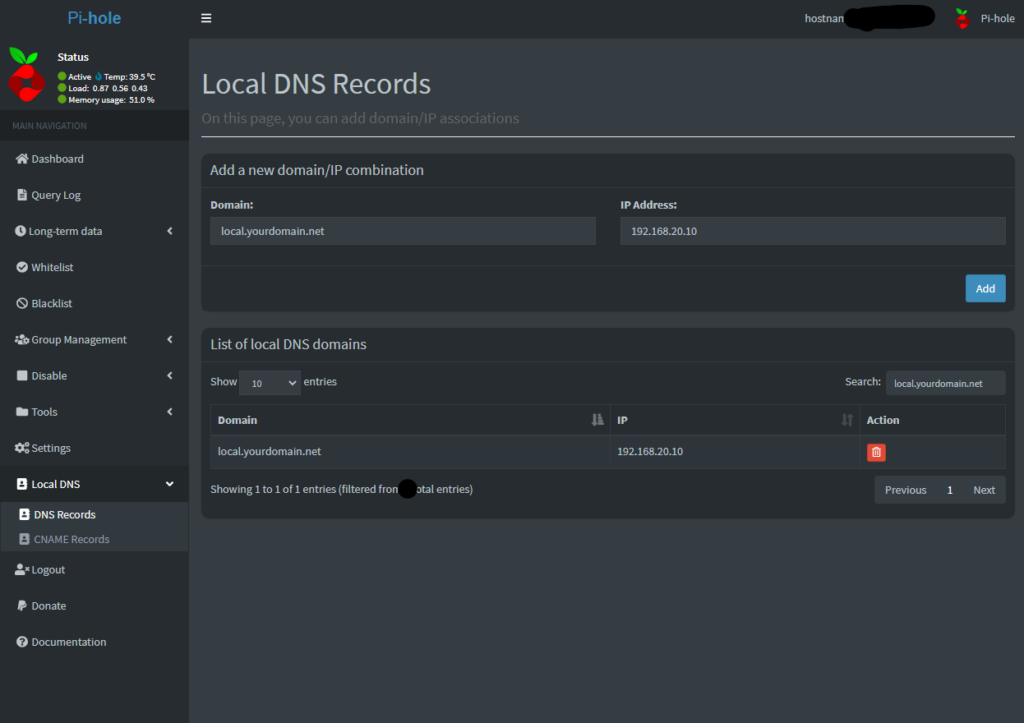The height and width of the screenshot is (723, 1024).
Task: Delete the local.yourdomain.net record with trash icon
Action: coord(876,452)
